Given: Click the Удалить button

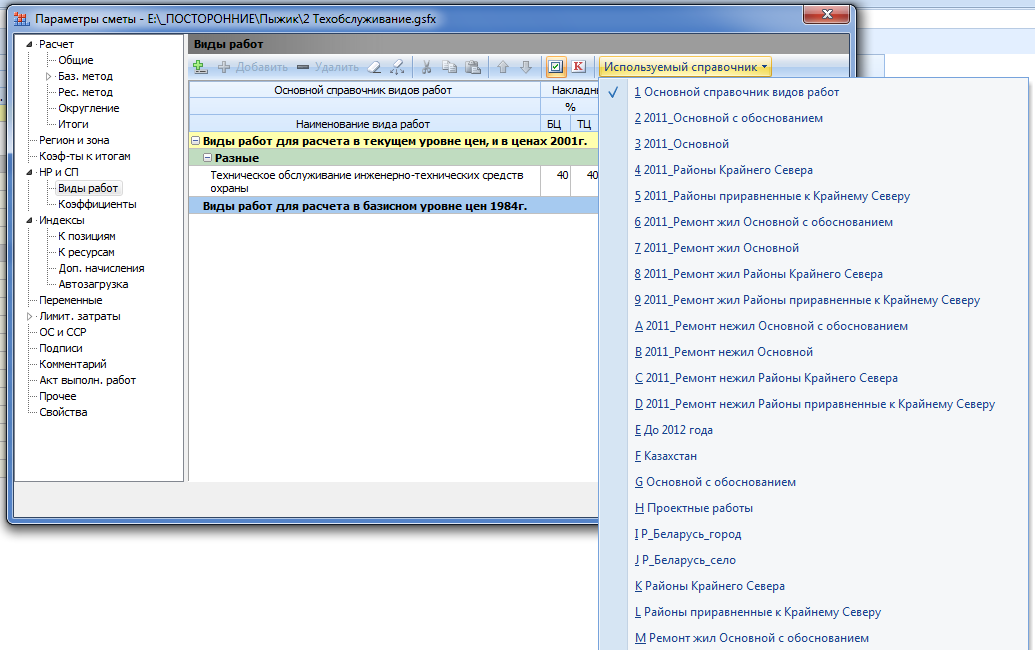Looking at the screenshot, I should tap(328, 67).
